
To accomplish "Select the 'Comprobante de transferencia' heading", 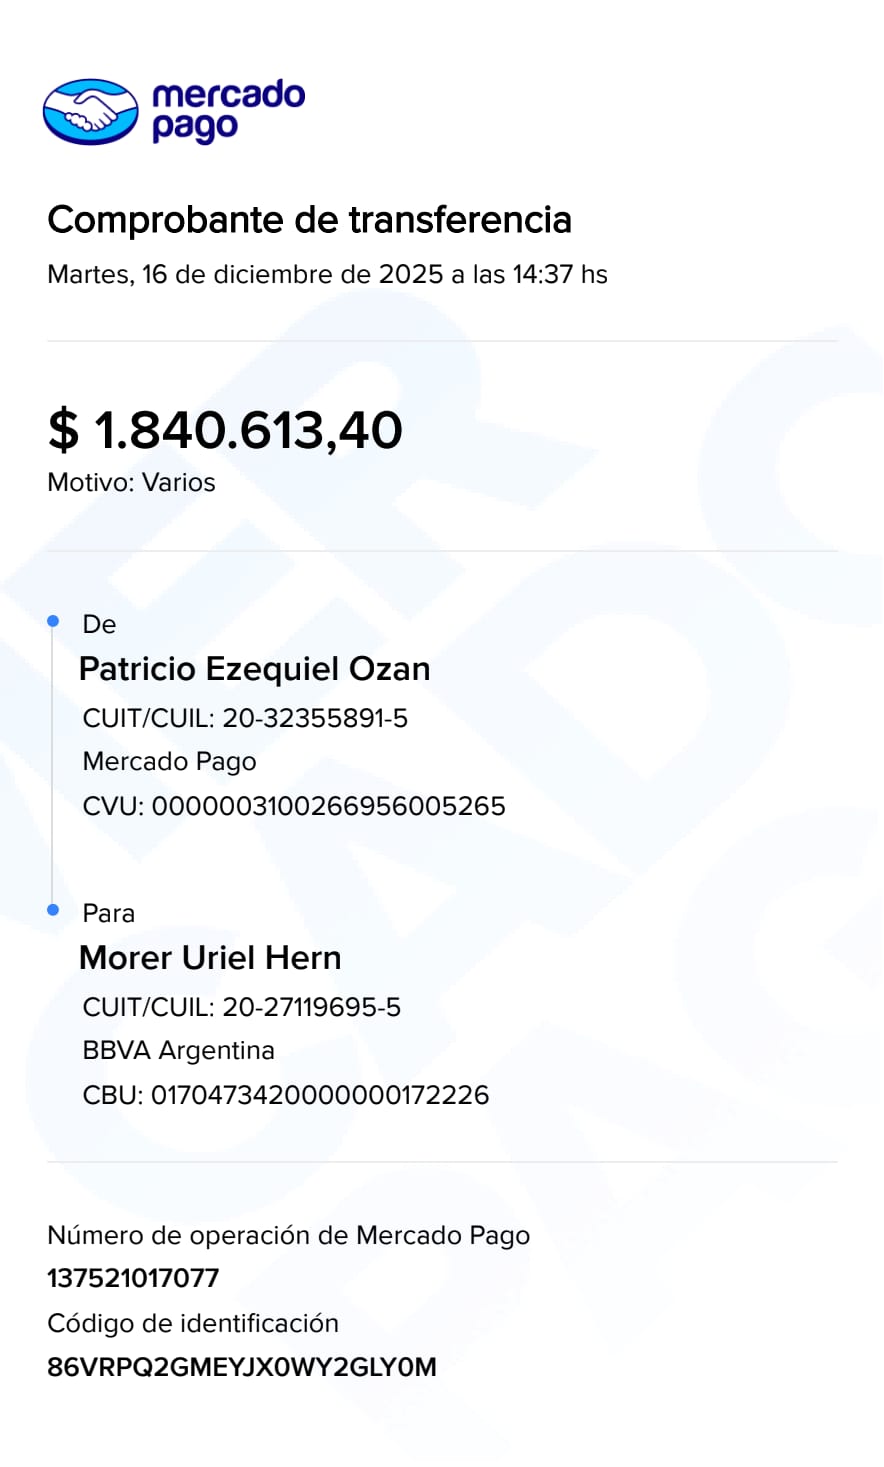I will (x=309, y=220).
